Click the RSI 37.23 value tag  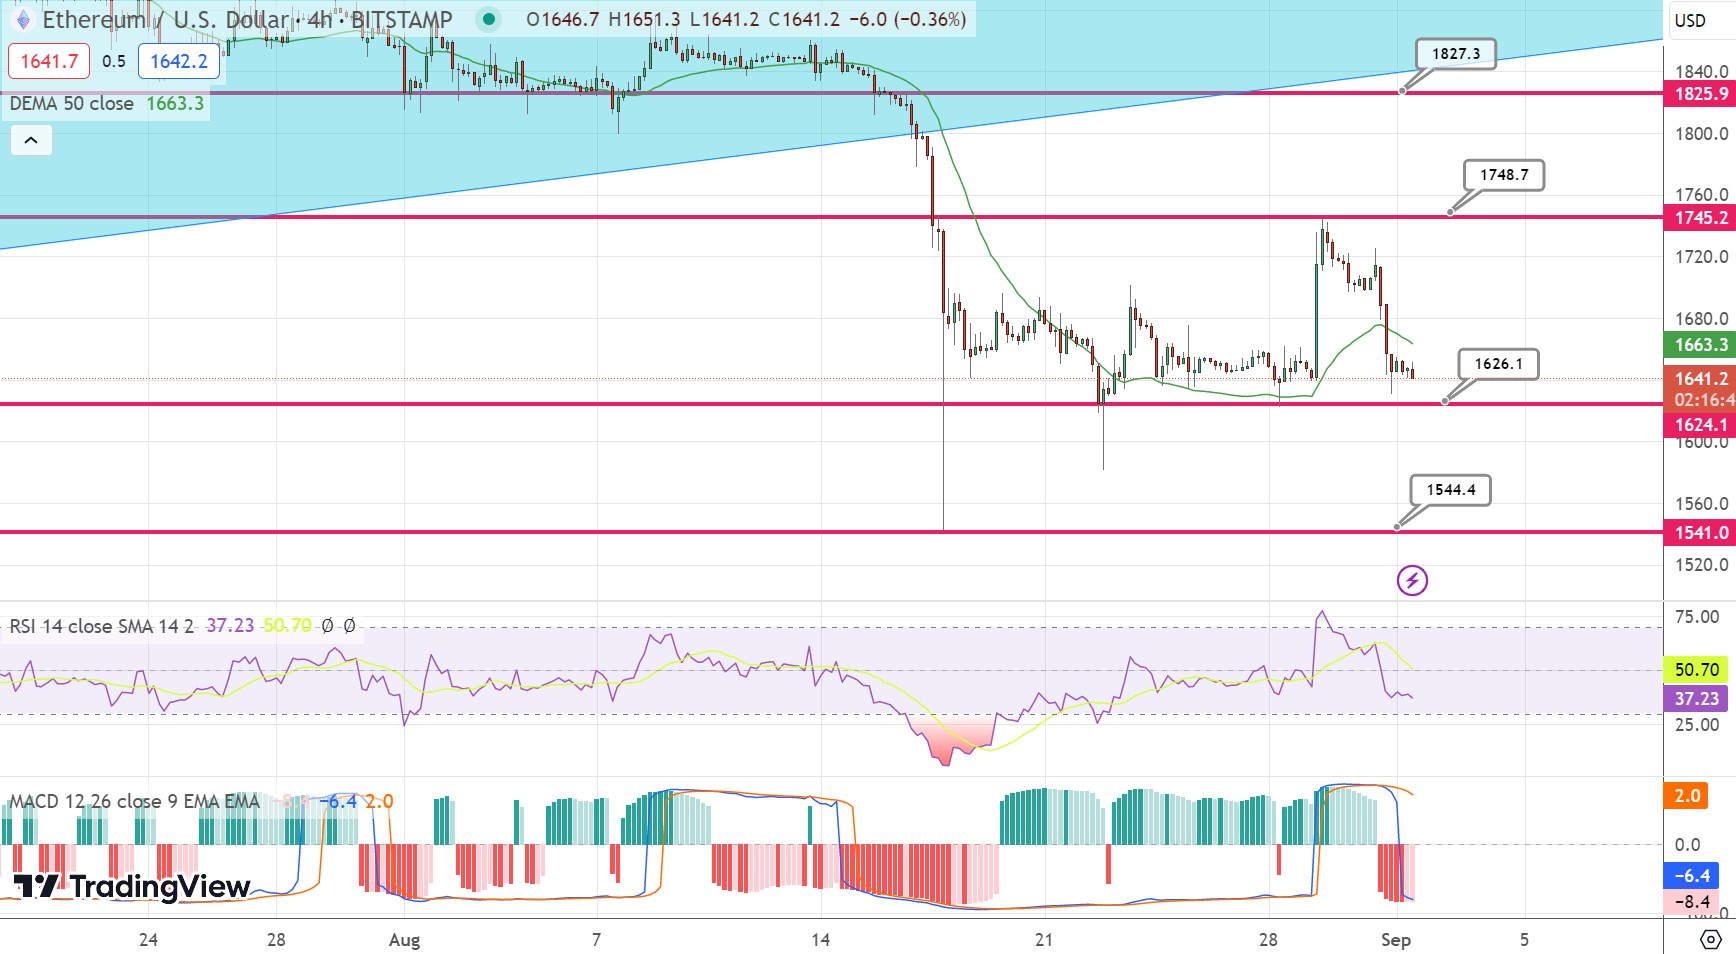(1696, 699)
